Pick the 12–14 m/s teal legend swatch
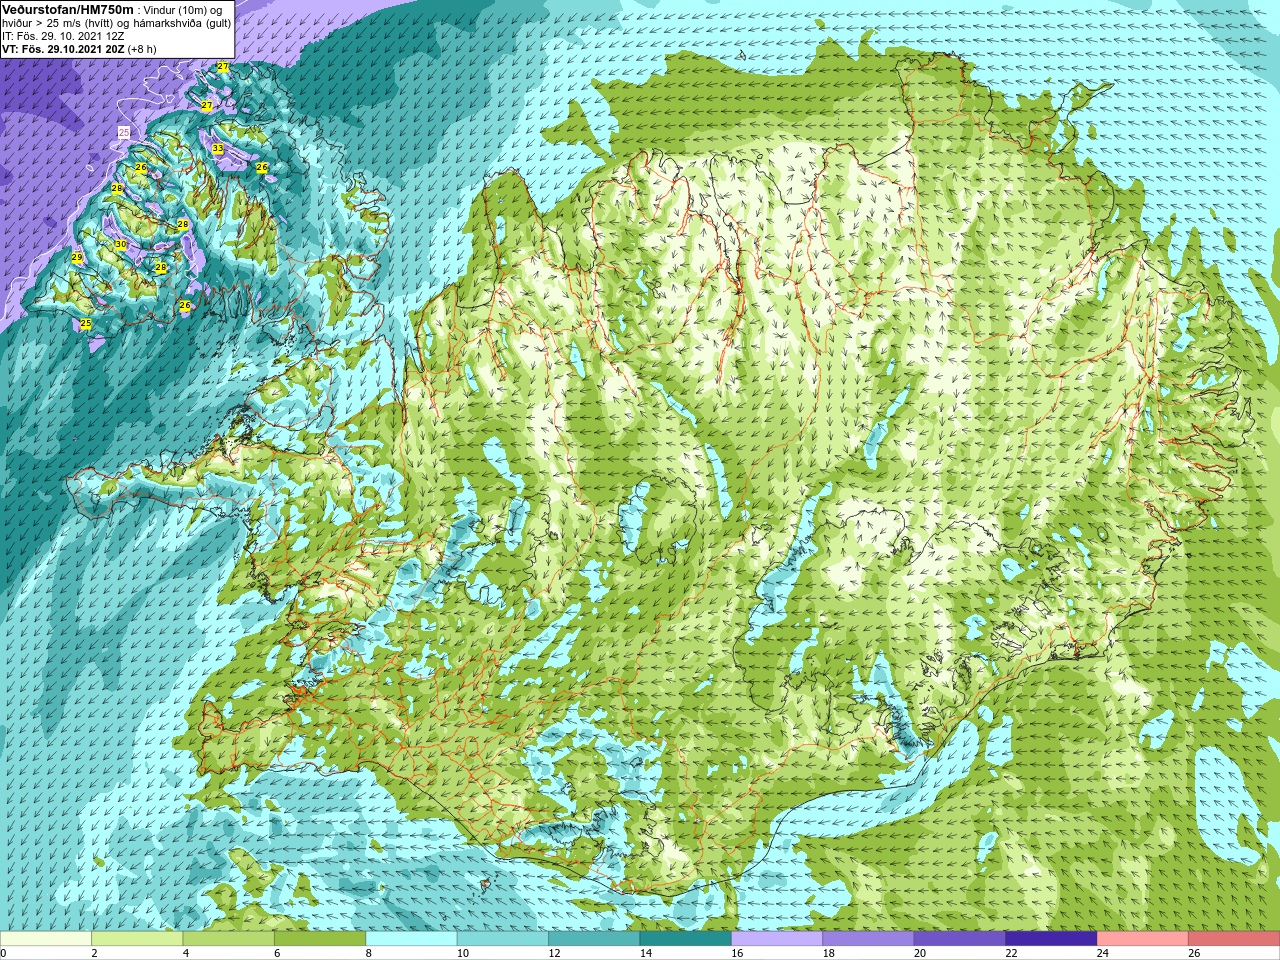This screenshot has width=1280, height=960. tap(594, 939)
